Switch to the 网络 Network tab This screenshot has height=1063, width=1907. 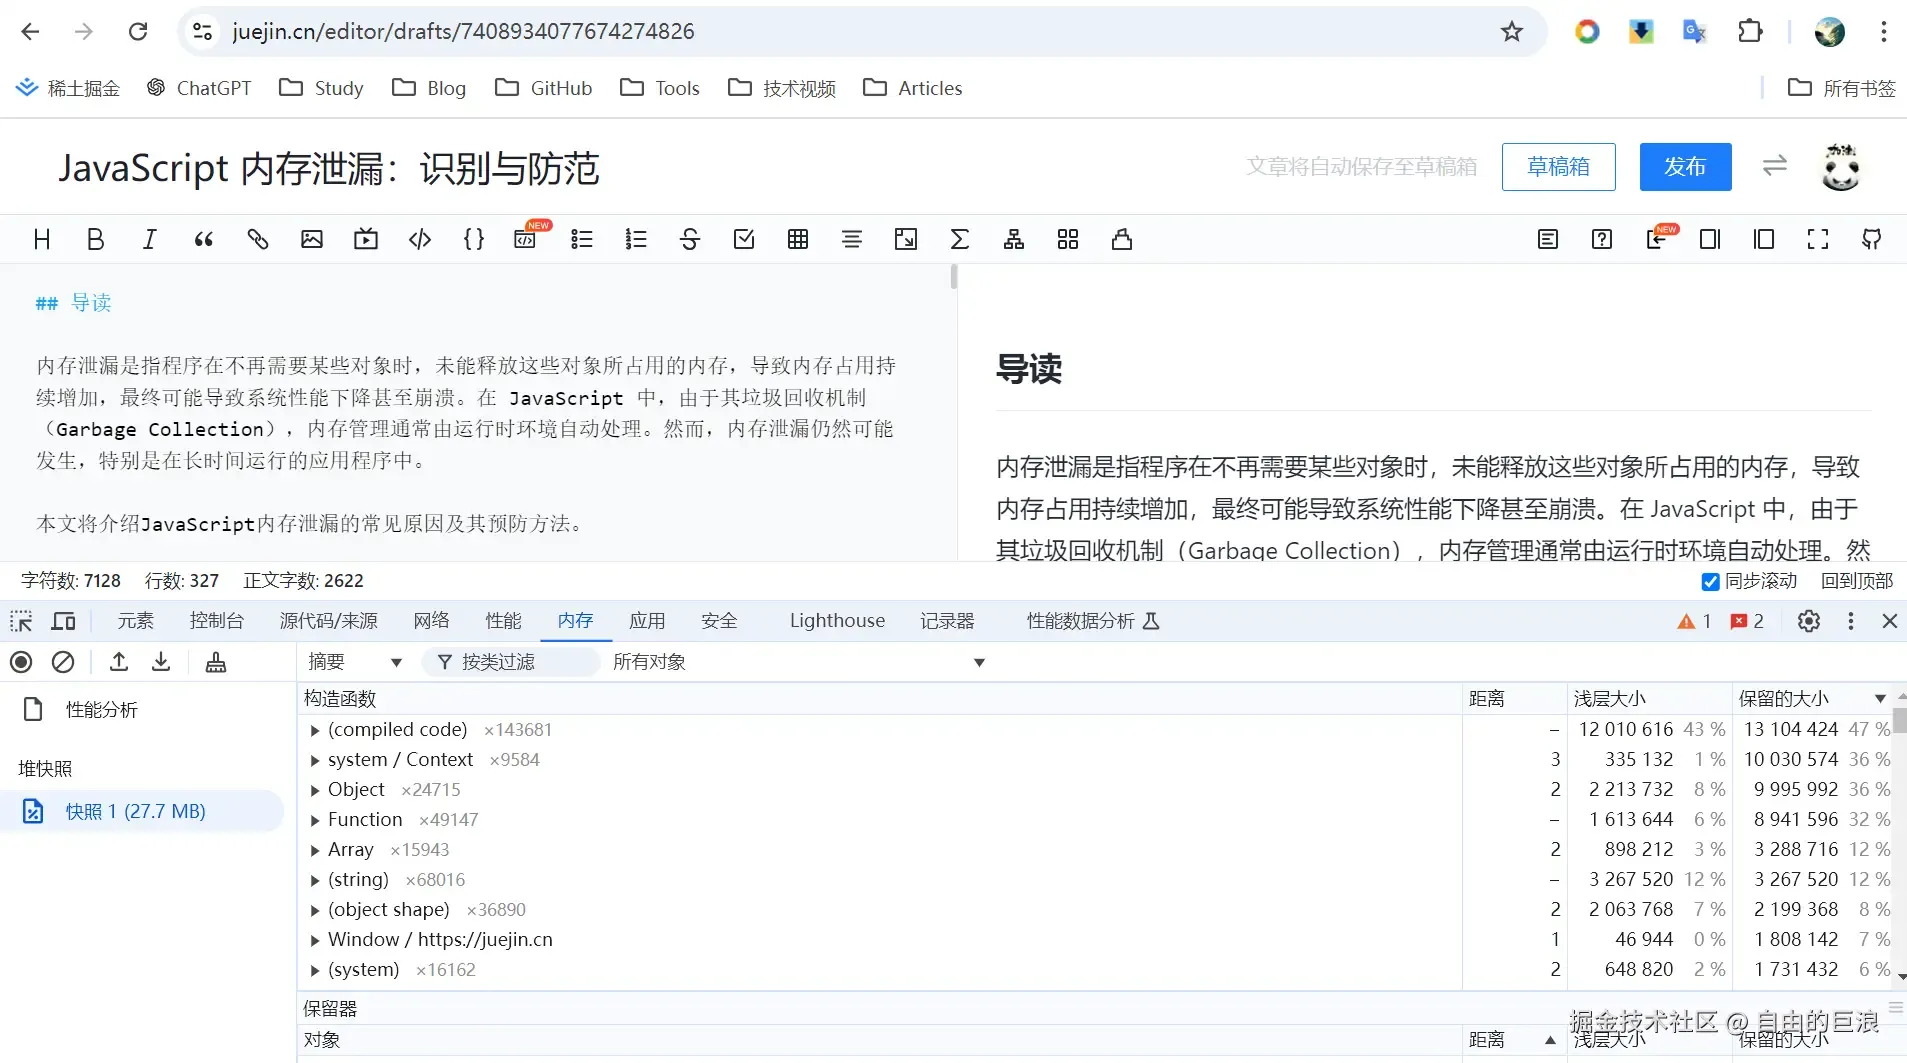coord(432,621)
